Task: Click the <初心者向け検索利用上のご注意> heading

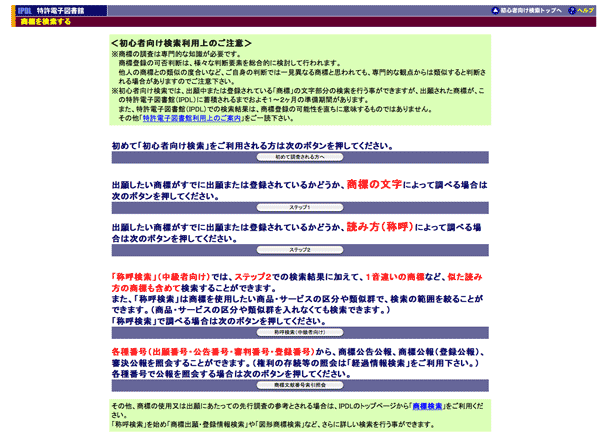Action: coord(181,43)
